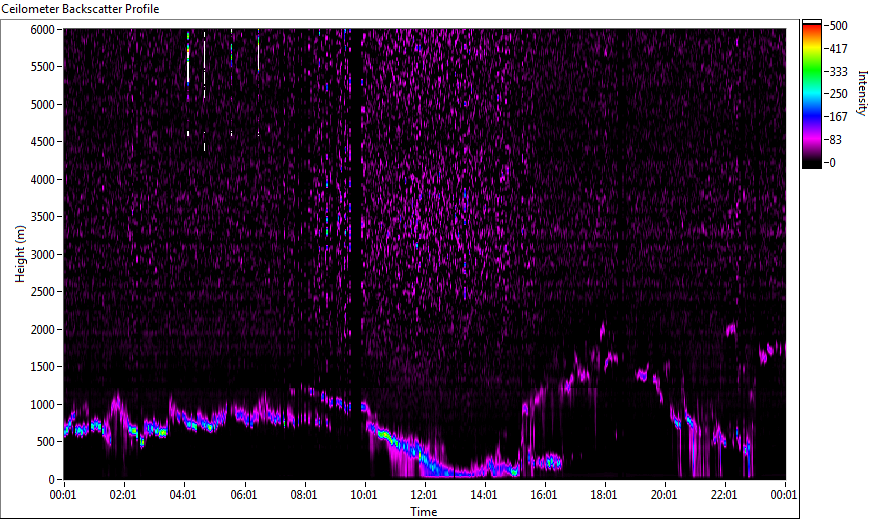The height and width of the screenshot is (519, 872).
Task: Click the 20:01 time axis tick
Action: click(664, 495)
